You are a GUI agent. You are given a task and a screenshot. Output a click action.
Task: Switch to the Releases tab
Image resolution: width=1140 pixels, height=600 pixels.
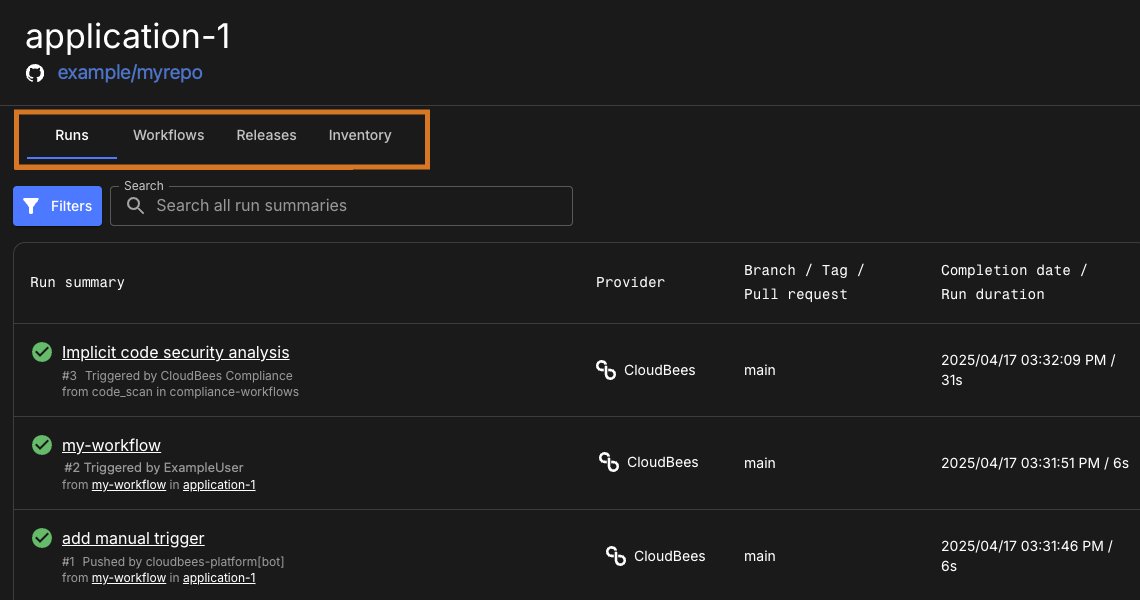[266, 135]
